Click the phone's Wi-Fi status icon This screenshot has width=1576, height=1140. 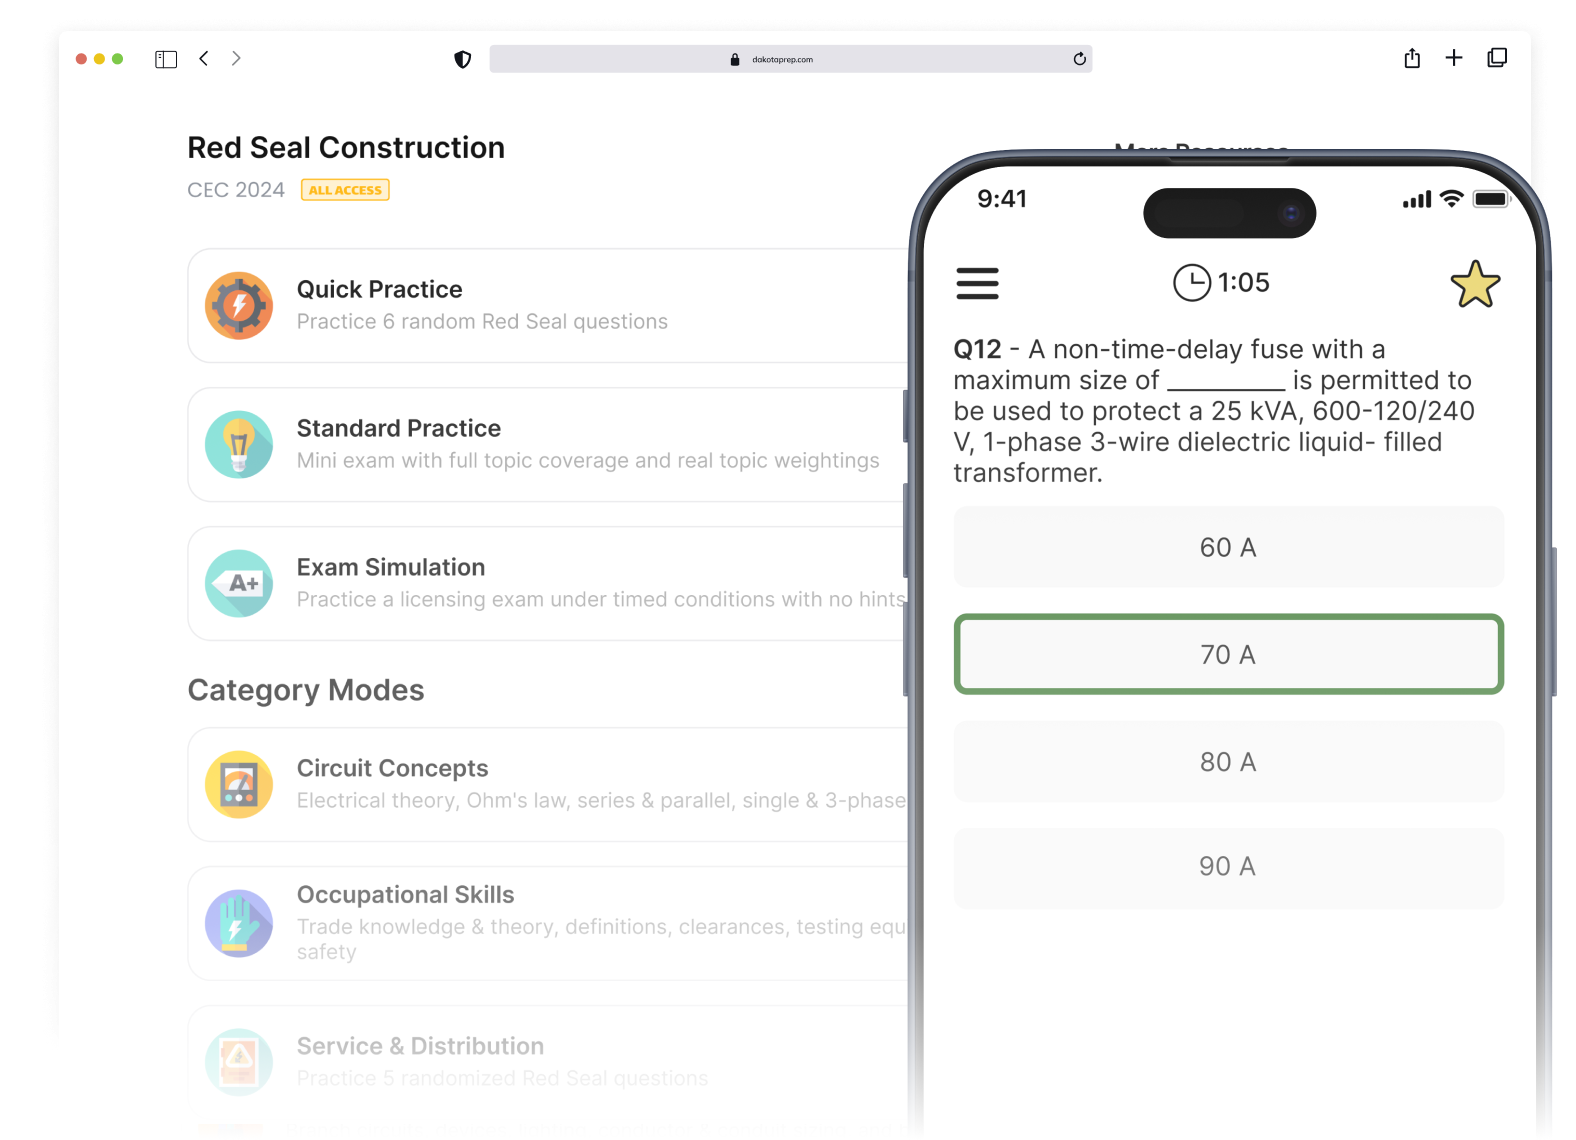tap(1451, 199)
